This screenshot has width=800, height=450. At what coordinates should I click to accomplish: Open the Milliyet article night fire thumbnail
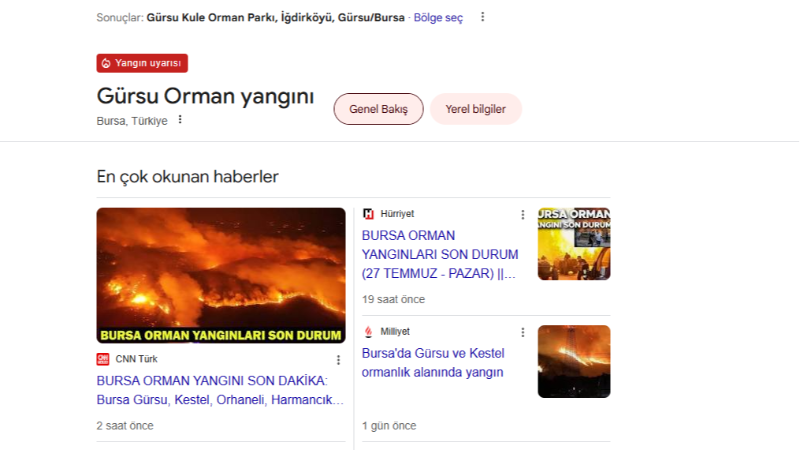(x=574, y=362)
